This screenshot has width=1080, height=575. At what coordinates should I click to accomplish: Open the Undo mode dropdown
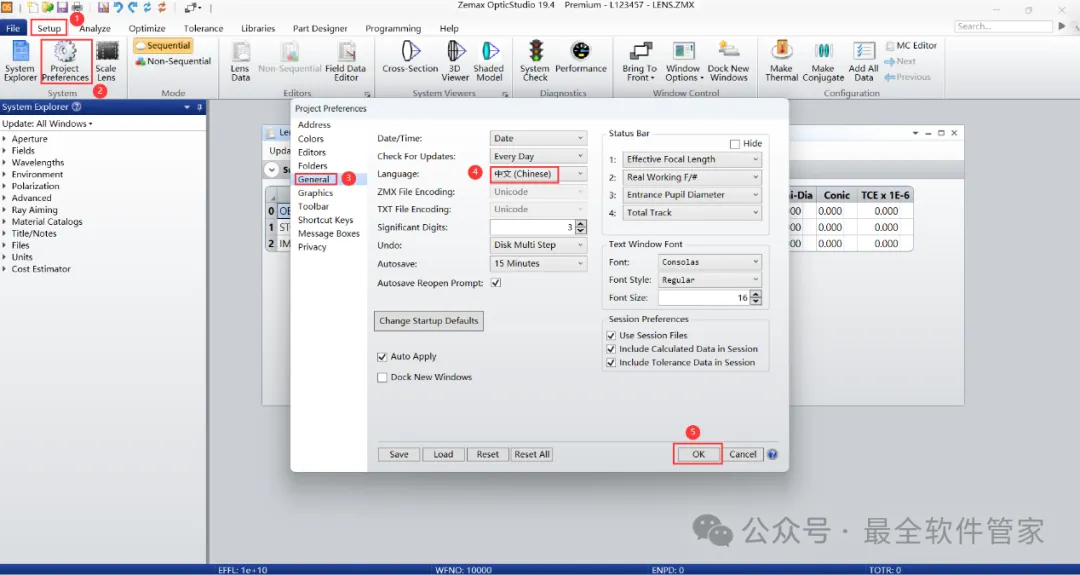(538, 245)
